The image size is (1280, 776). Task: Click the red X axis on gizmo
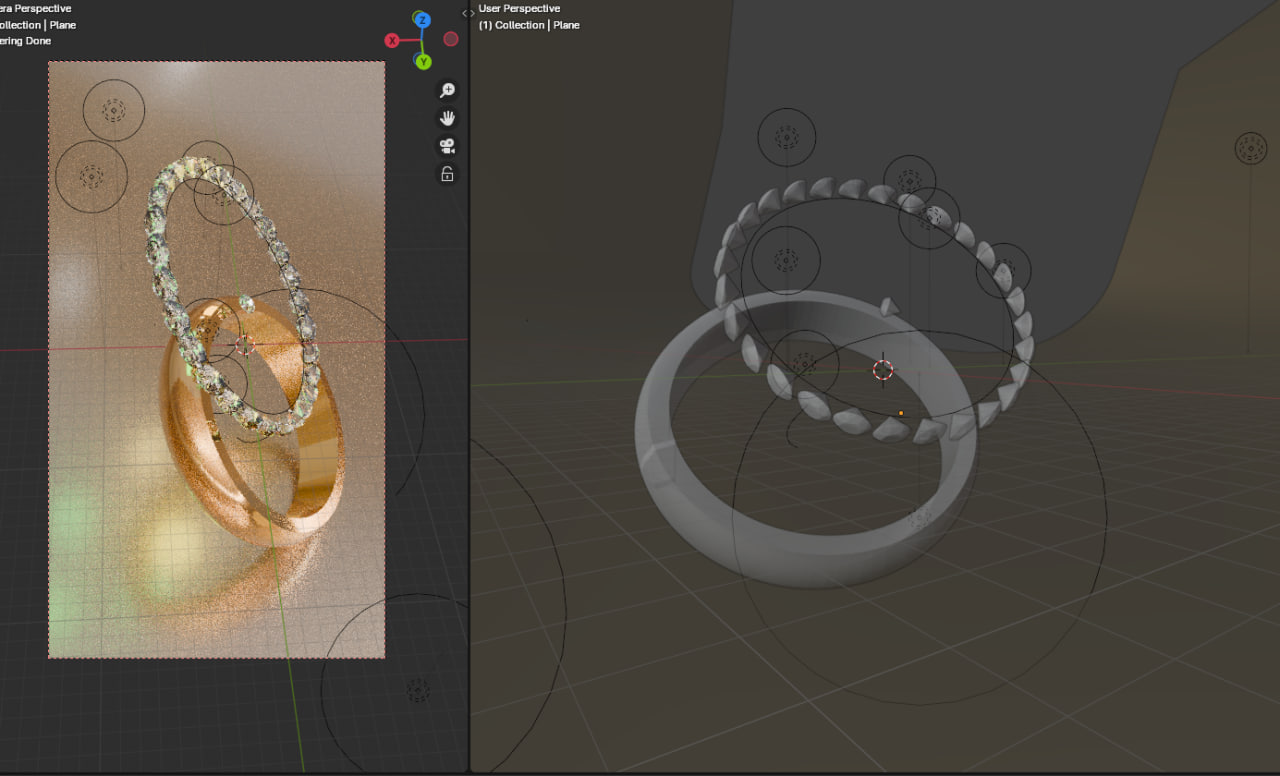[392, 40]
